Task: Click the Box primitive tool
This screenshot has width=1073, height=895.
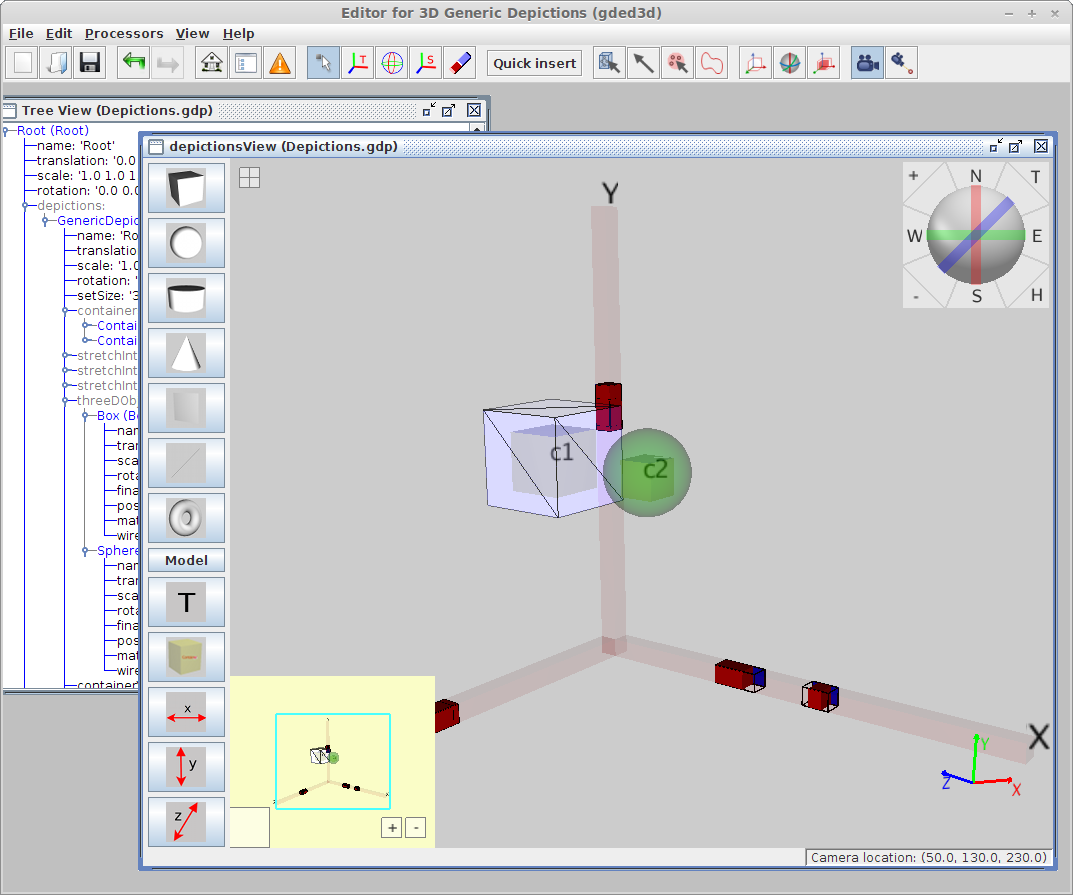Action: (186, 188)
